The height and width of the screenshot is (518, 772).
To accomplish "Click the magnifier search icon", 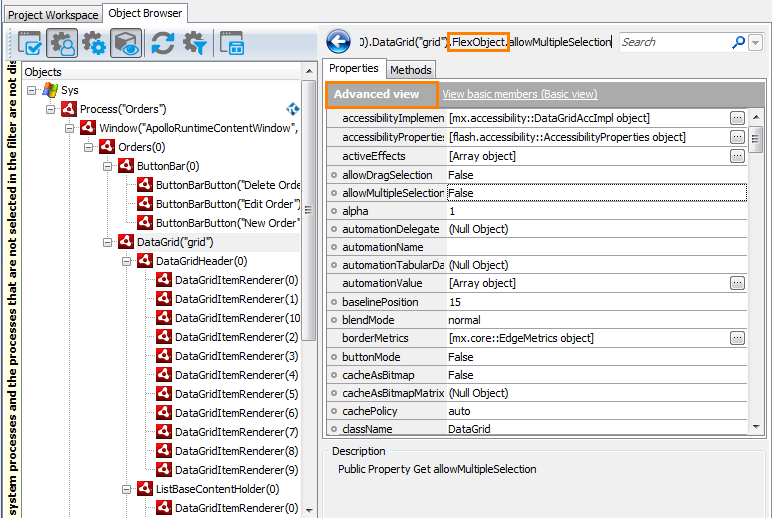I will (739, 42).
